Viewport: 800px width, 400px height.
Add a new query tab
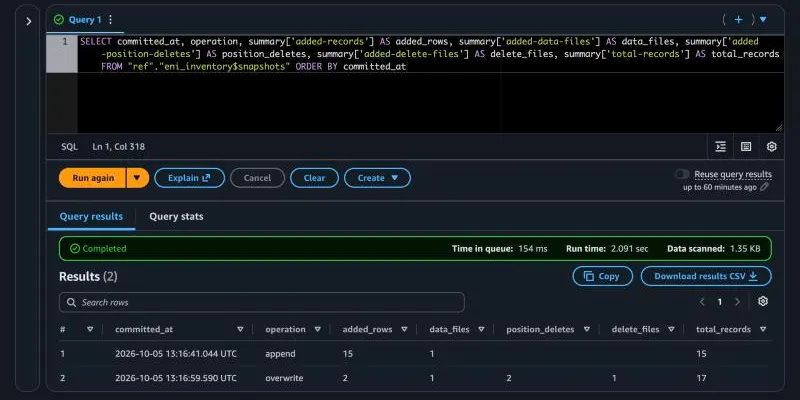point(738,20)
